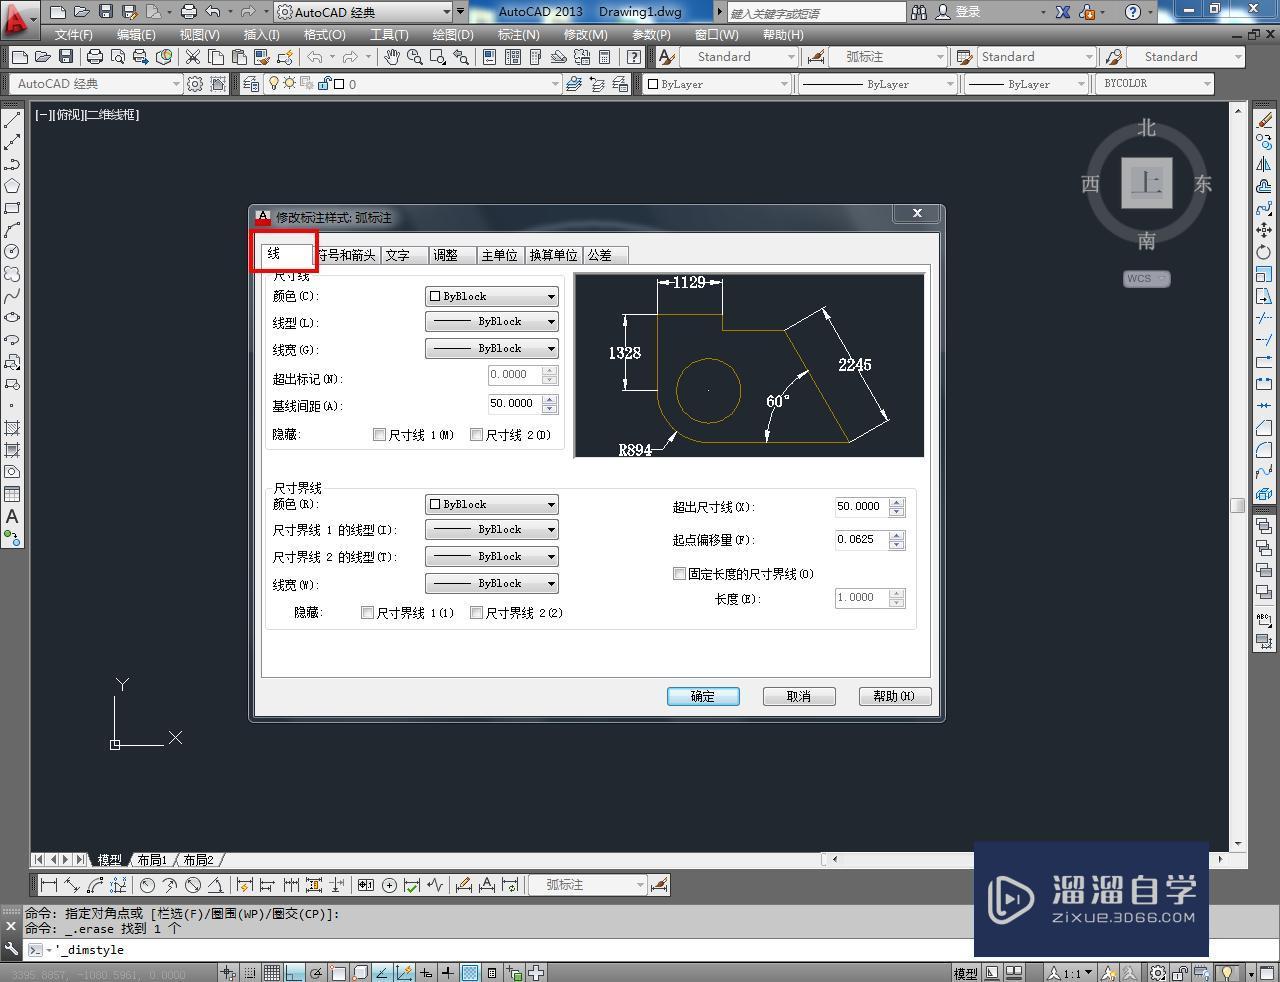Select the Polygon draw tool

(x=12, y=186)
